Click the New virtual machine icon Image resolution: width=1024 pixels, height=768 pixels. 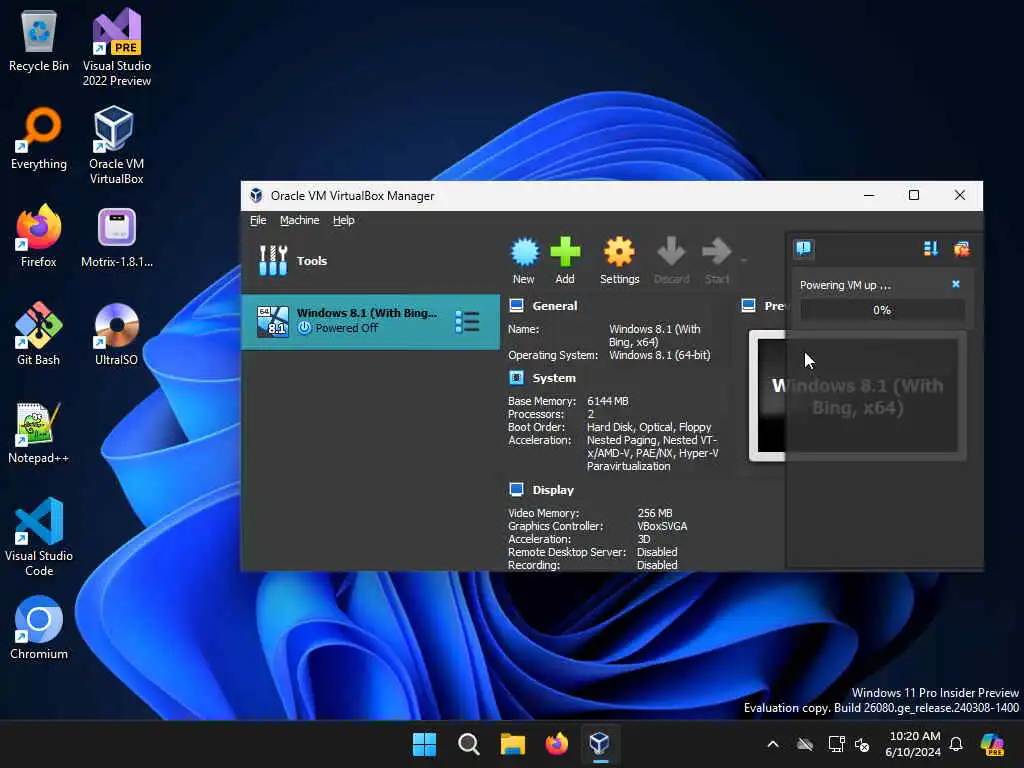point(524,261)
